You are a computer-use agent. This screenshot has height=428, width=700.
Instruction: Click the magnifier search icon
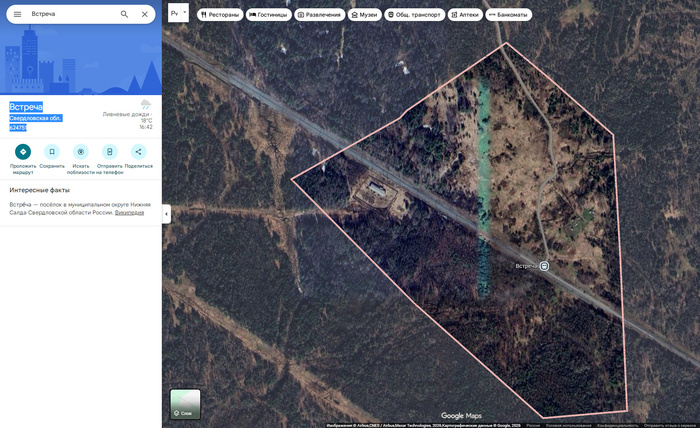(125, 14)
